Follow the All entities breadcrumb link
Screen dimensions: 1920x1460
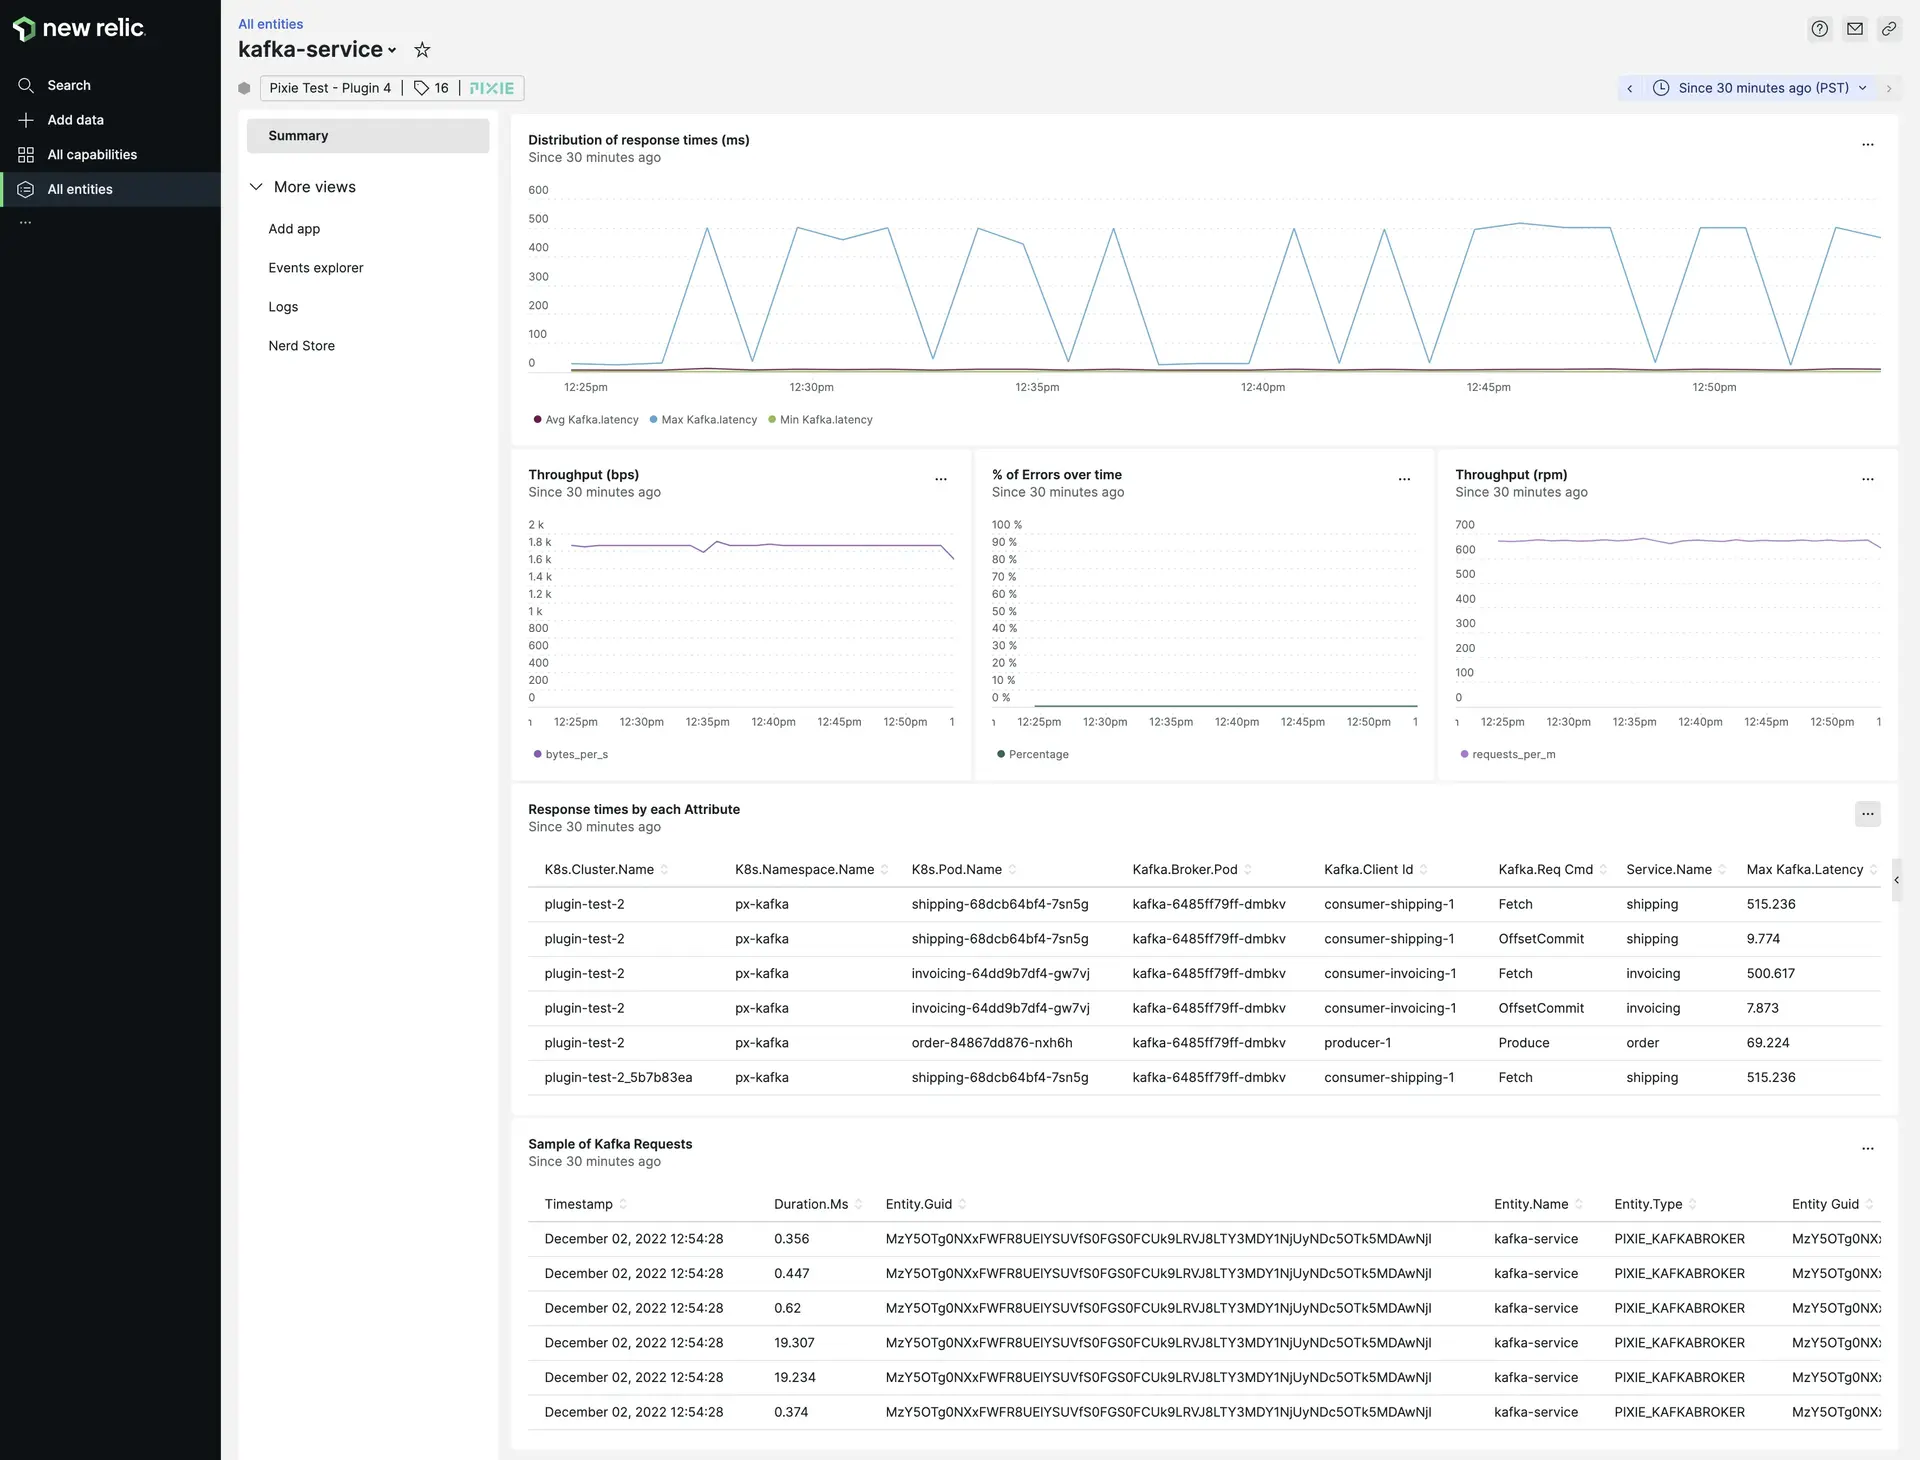tap(270, 24)
